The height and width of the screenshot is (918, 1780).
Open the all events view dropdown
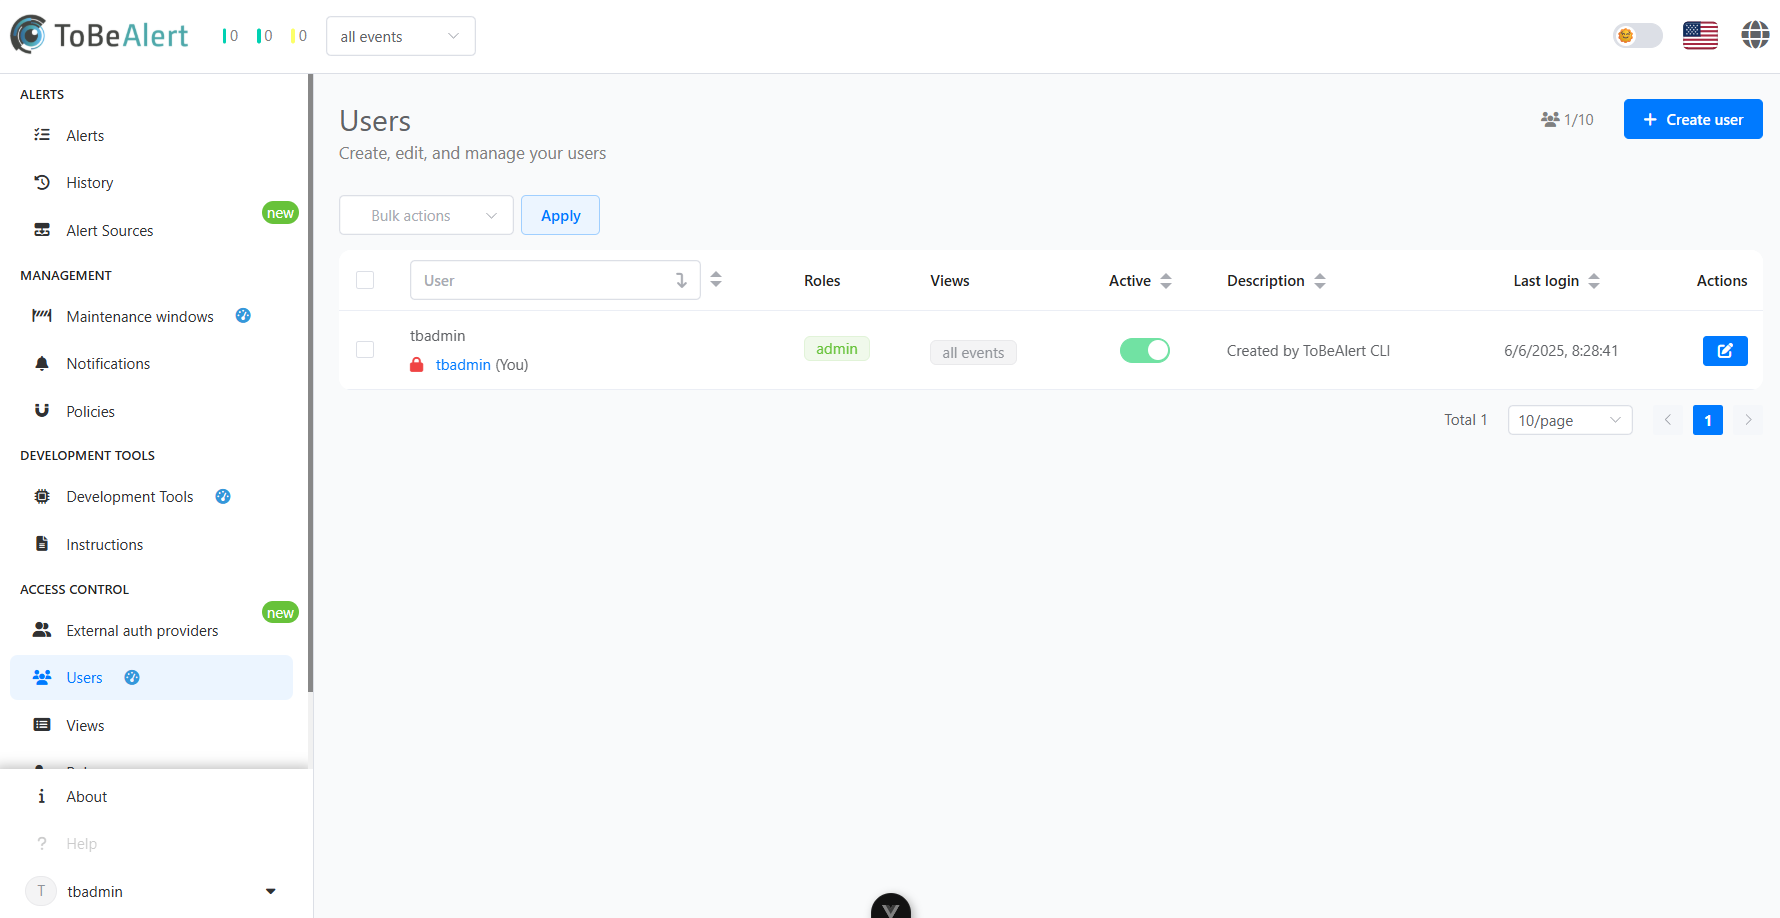click(401, 36)
